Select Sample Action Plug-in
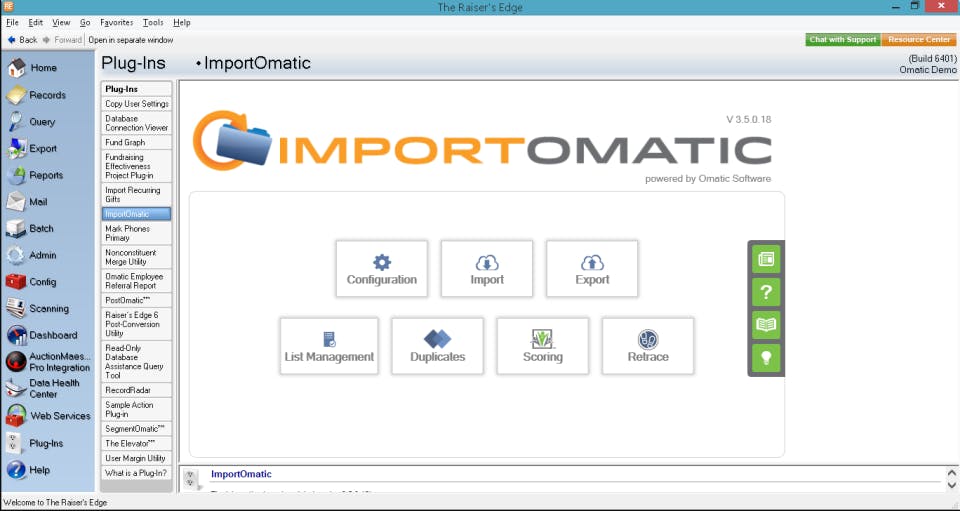The width and height of the screenshot is (960, 511). [x=137, y=409]
